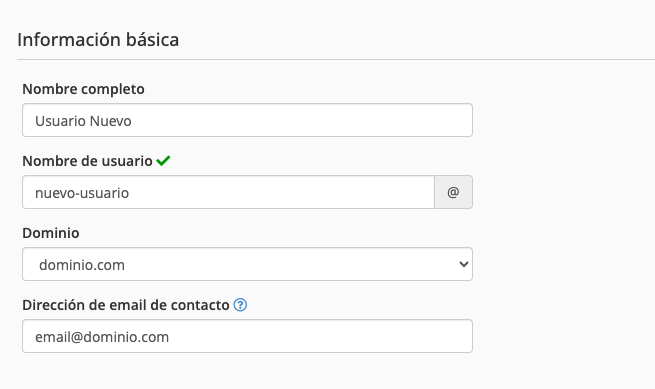
Task: Focus the Nombre completo text field
Action: tap(247, 120)
